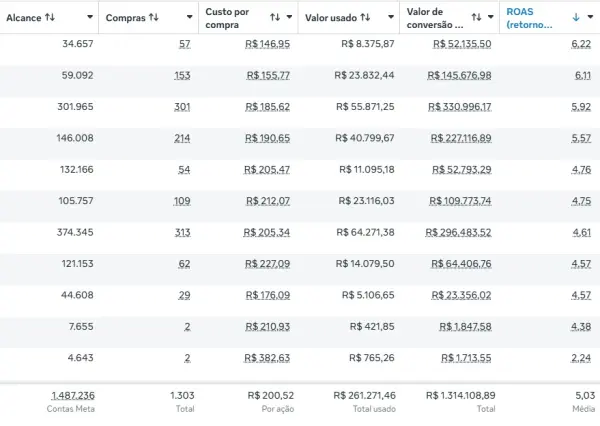Image resolution: width=600 pixels, height=426 pixels.
Task: Click cost per purchase R$ 190,65
Action: (267, 138)
